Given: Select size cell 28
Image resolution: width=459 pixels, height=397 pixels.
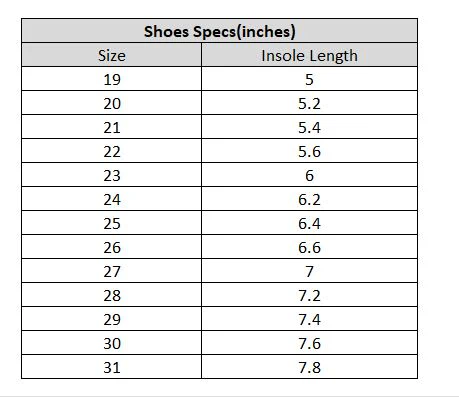Looking at the screenshot, I should tap(112, 295).
